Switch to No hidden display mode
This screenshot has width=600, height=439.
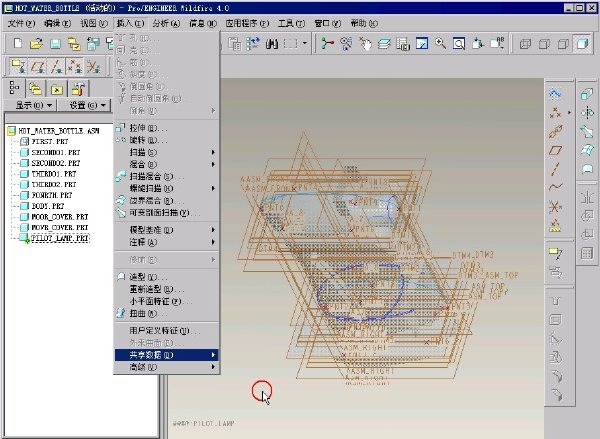tap(563, 44)
